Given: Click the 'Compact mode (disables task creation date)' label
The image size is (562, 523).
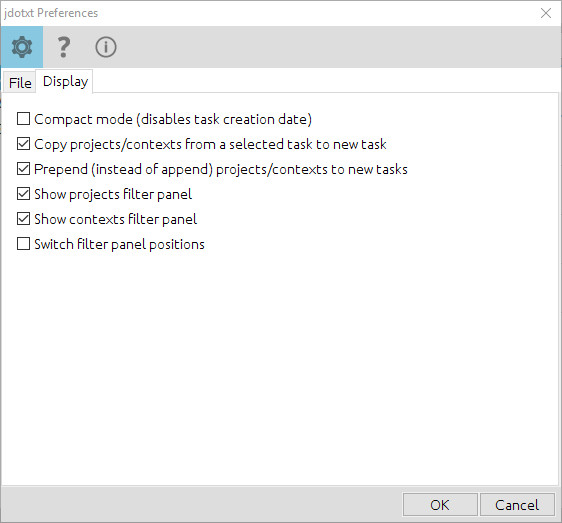Looking at the screenshot, I should coord(173,119).
